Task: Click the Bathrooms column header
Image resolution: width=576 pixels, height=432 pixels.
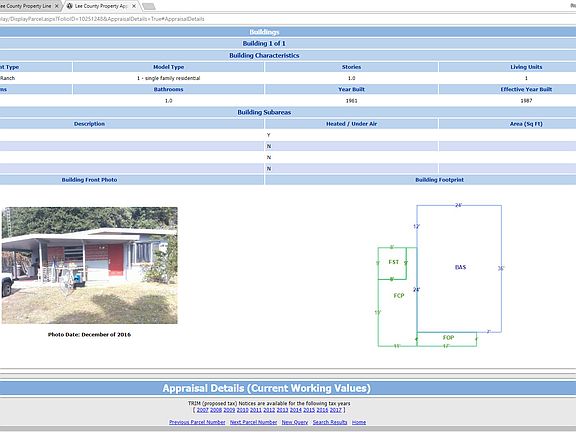Action: tap(168, 89)
